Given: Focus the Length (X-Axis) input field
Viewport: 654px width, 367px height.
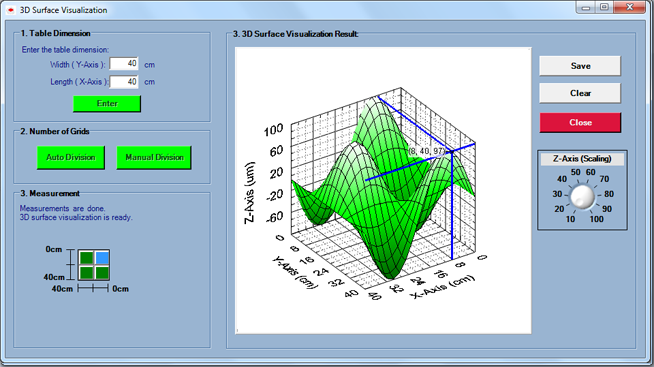Looking at the screenshot, I should coord(124,82).
